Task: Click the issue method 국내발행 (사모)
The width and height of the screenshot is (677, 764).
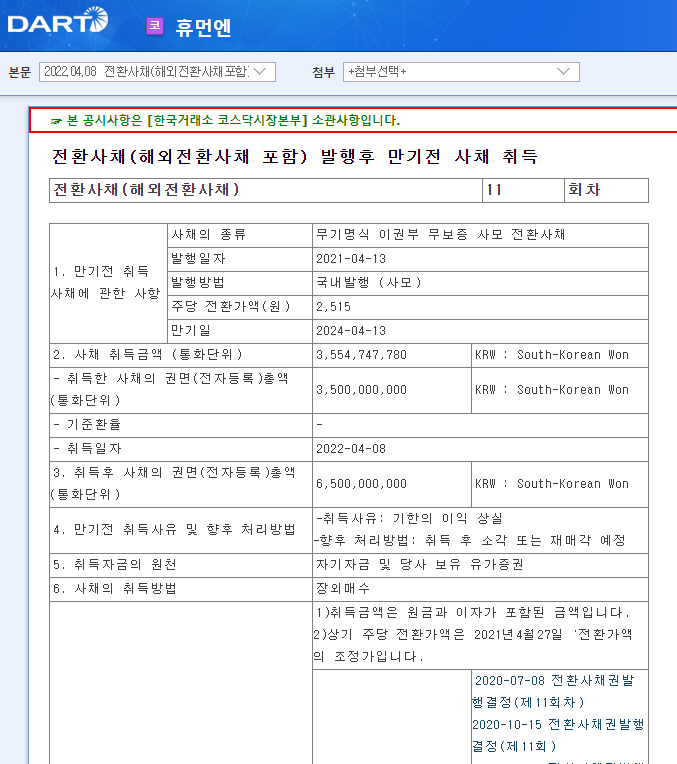Action: 369,283
